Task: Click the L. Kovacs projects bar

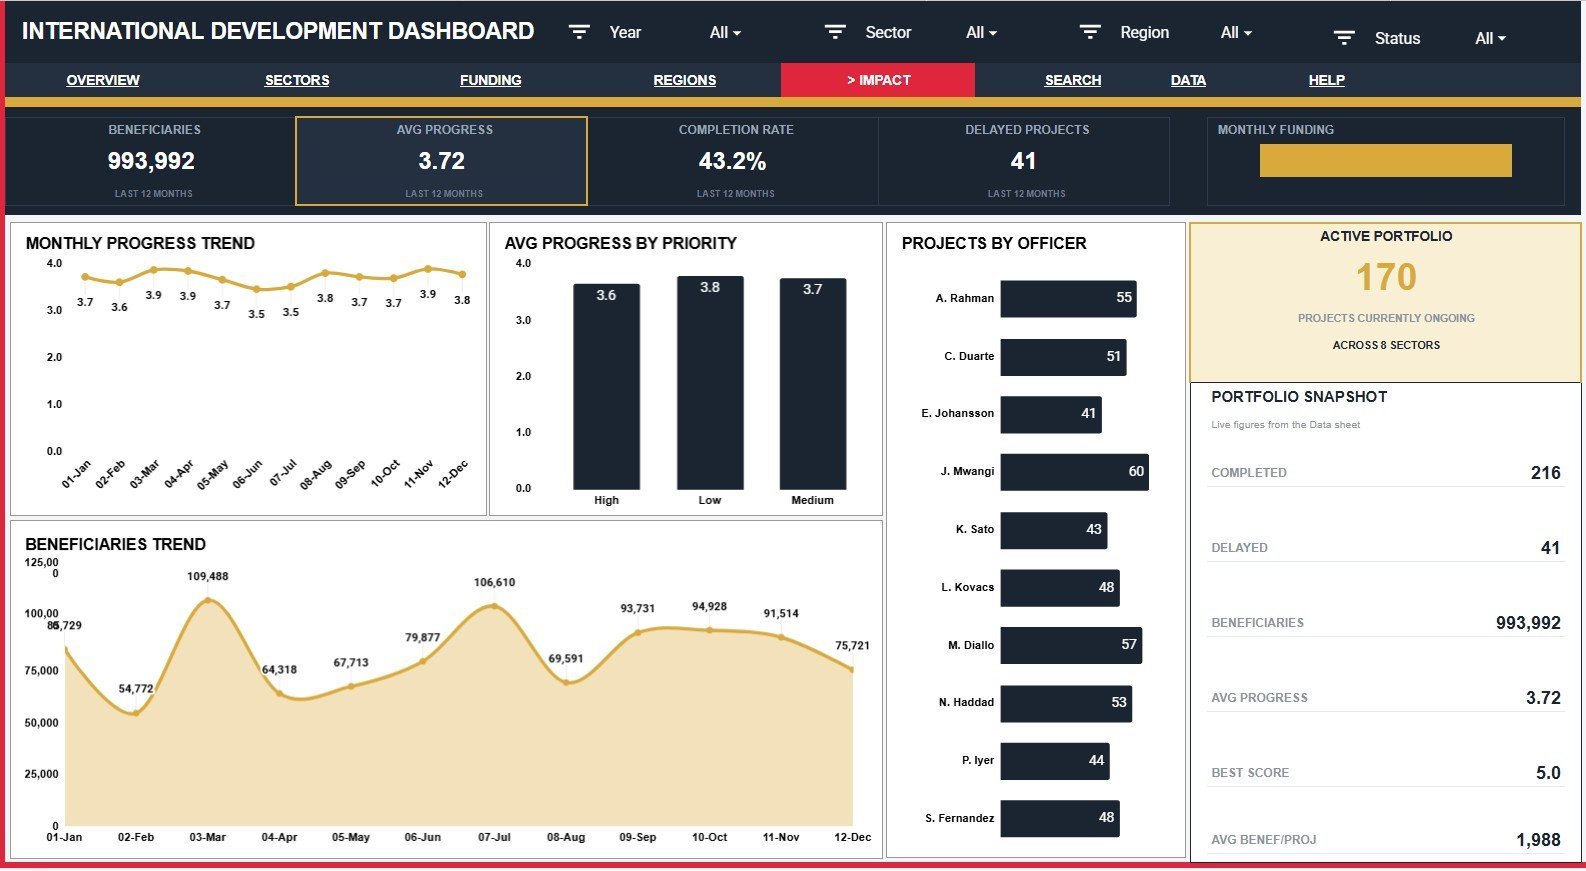Action: pos(1059,588)
